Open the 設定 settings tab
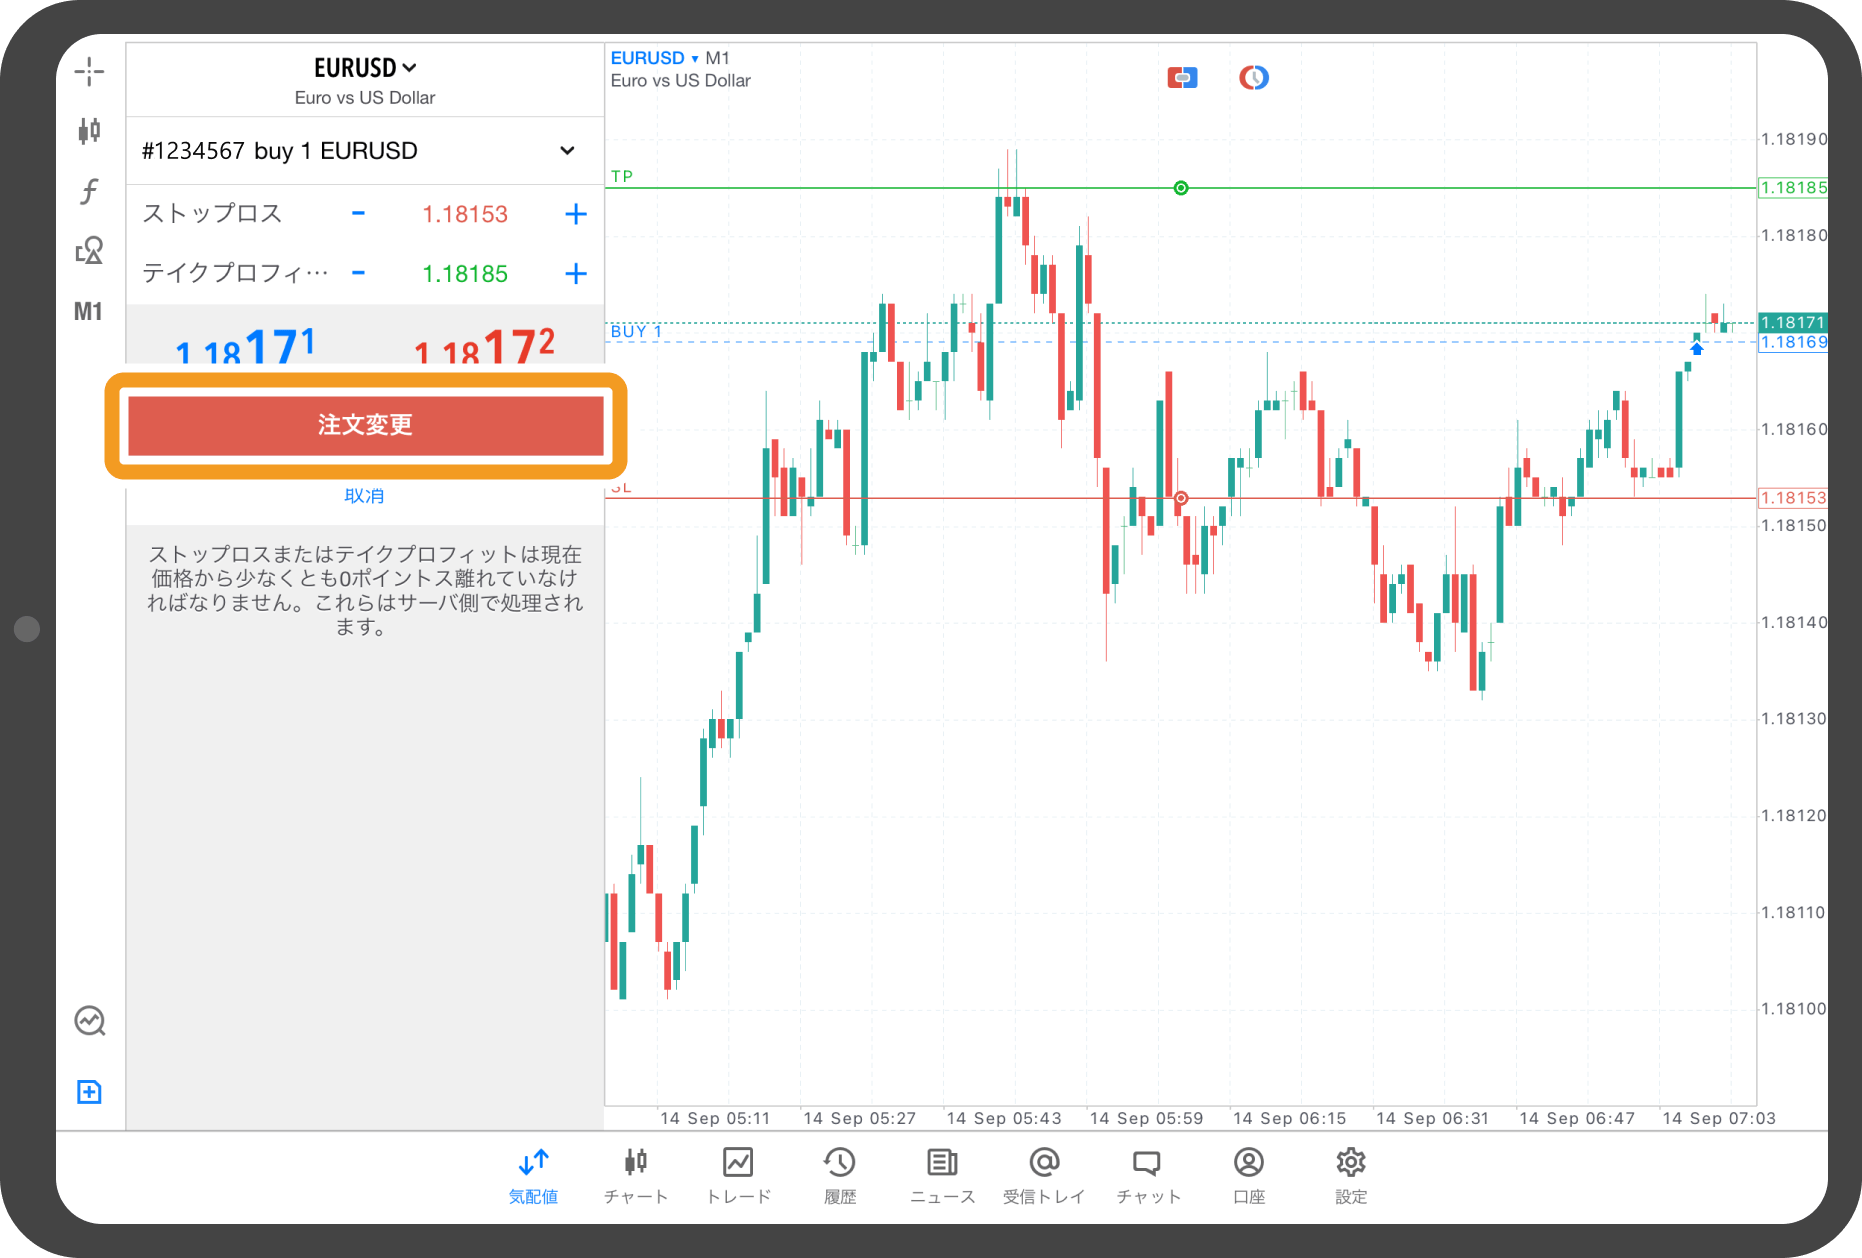The image size is (1862, 1258). pyautogui.click(x=1351, y=1176)
